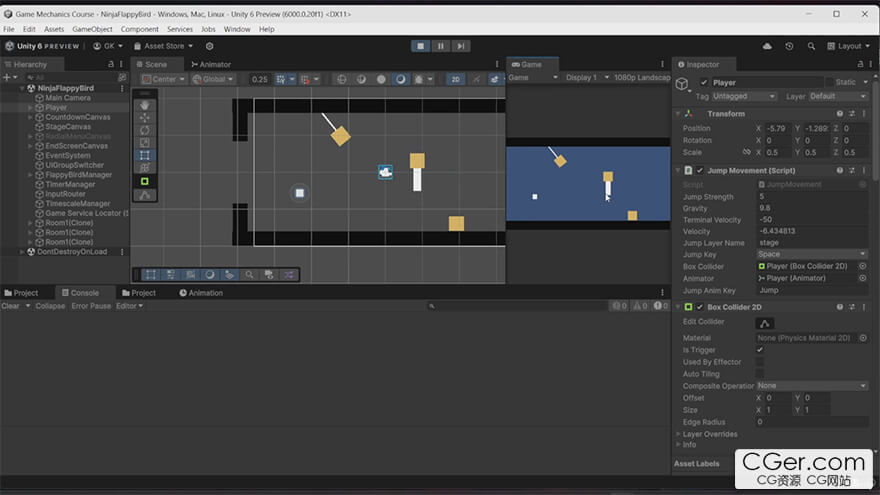Open the Center pivot dropdown
Viewport: 880px width, 495px height.
(x=163, y=79)
